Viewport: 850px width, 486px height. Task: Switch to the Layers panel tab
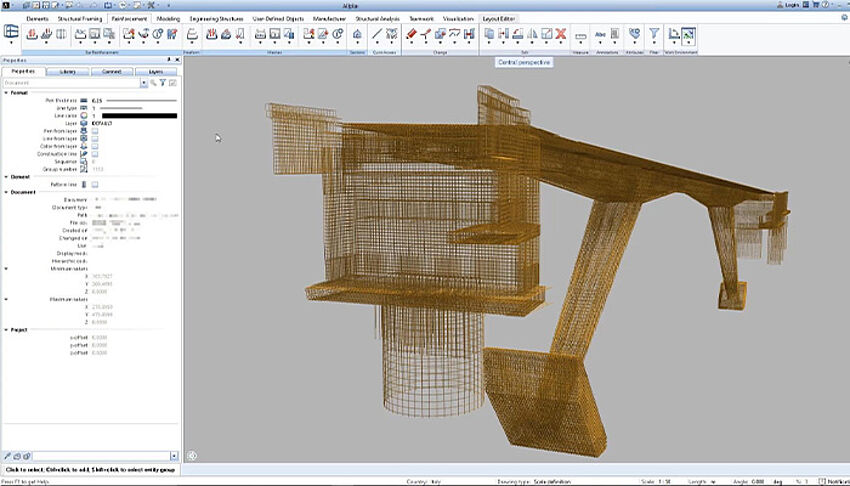point(155,72)
